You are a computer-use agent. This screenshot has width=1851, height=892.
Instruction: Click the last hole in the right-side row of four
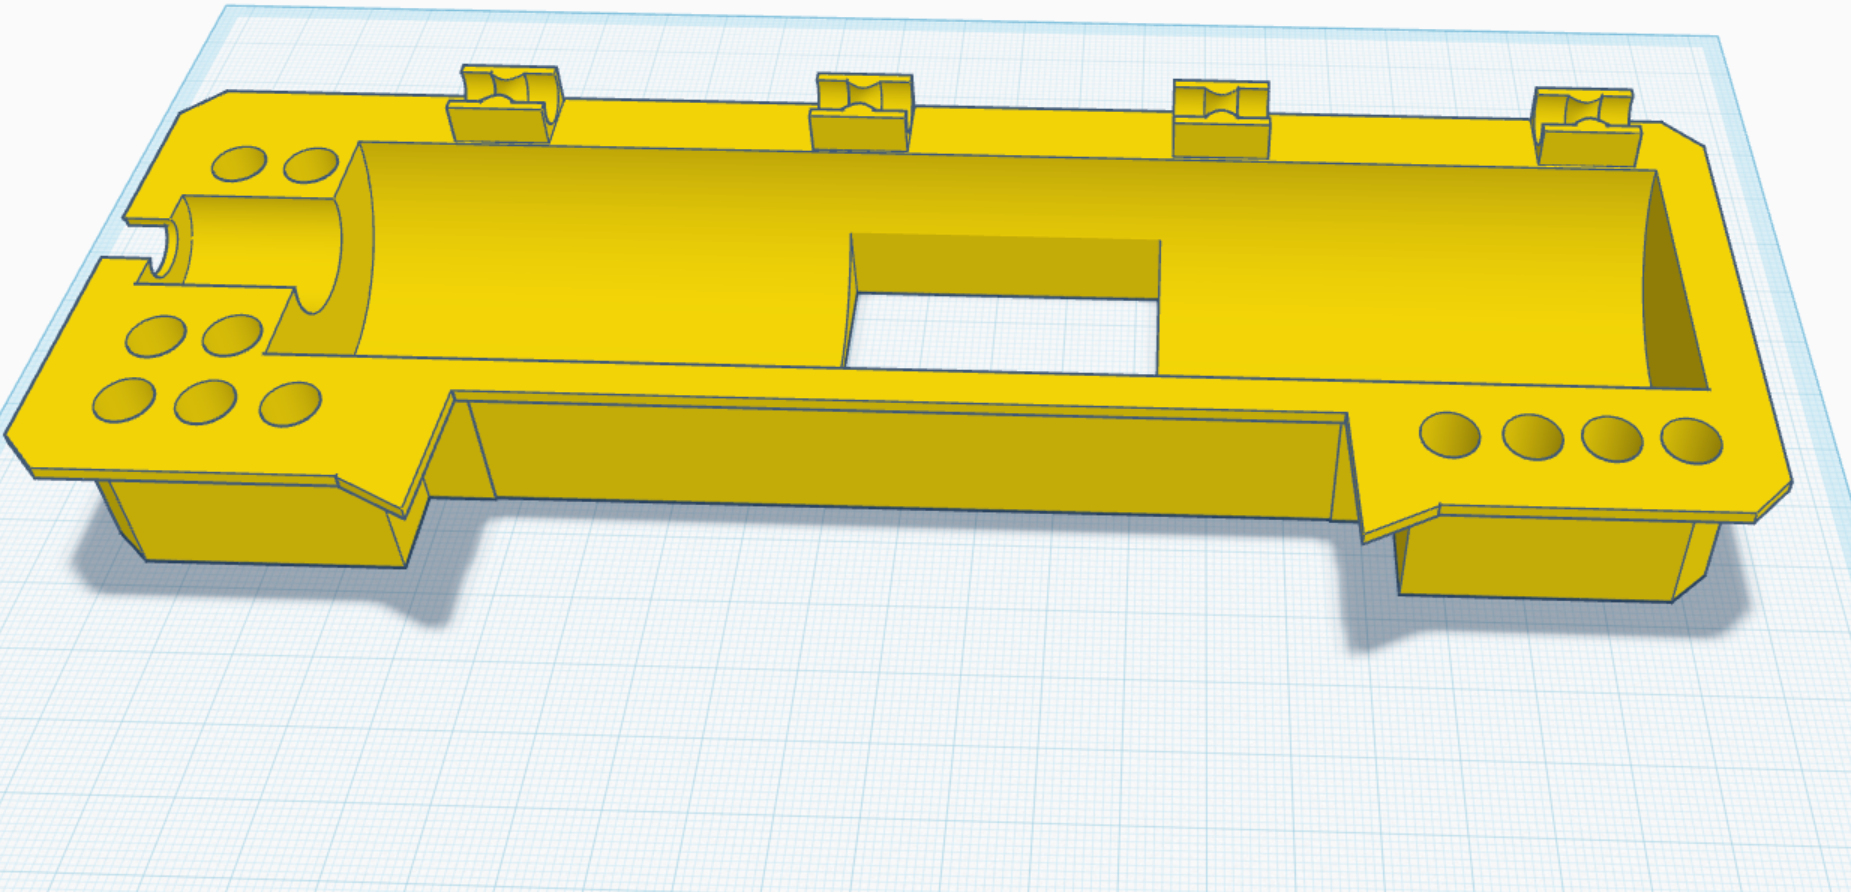click(x=1692, y=441)
